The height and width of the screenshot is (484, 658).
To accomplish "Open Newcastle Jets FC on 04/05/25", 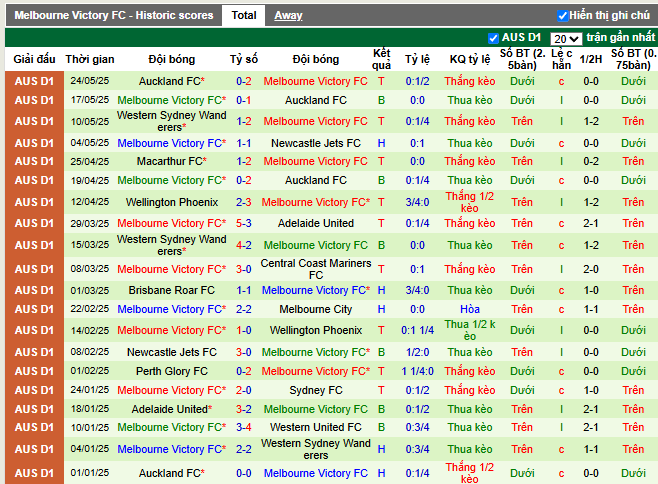I will (316, 143).
